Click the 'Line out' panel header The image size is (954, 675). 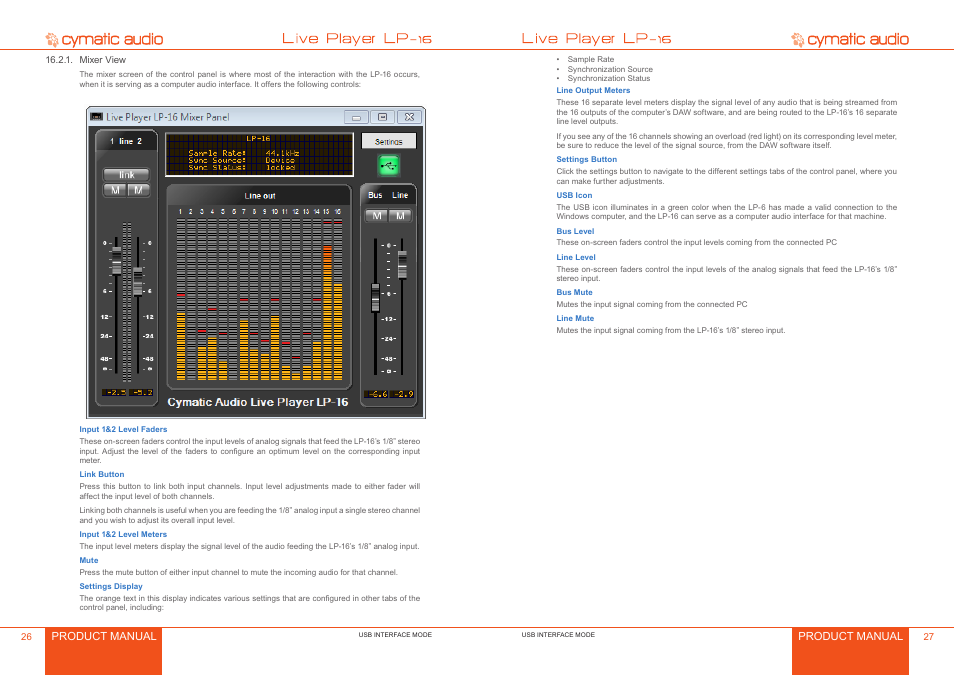[259, 195]
